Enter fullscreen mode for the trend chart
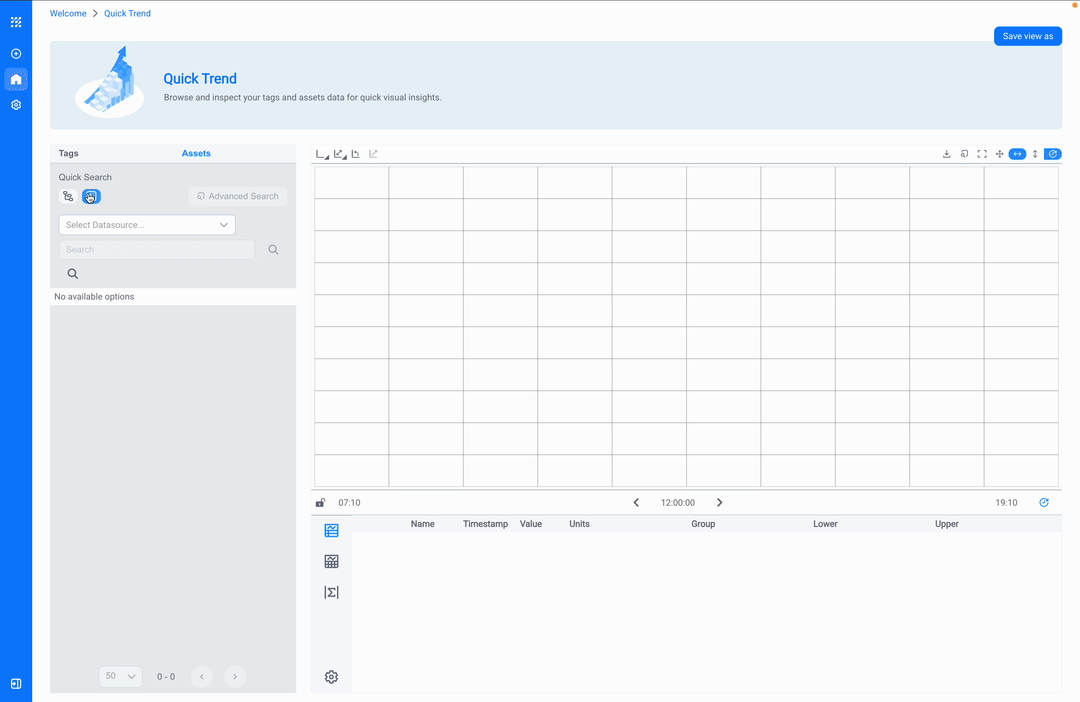Image resolution: width=1080 pixels, height=702 pixels. coord(982,154)
